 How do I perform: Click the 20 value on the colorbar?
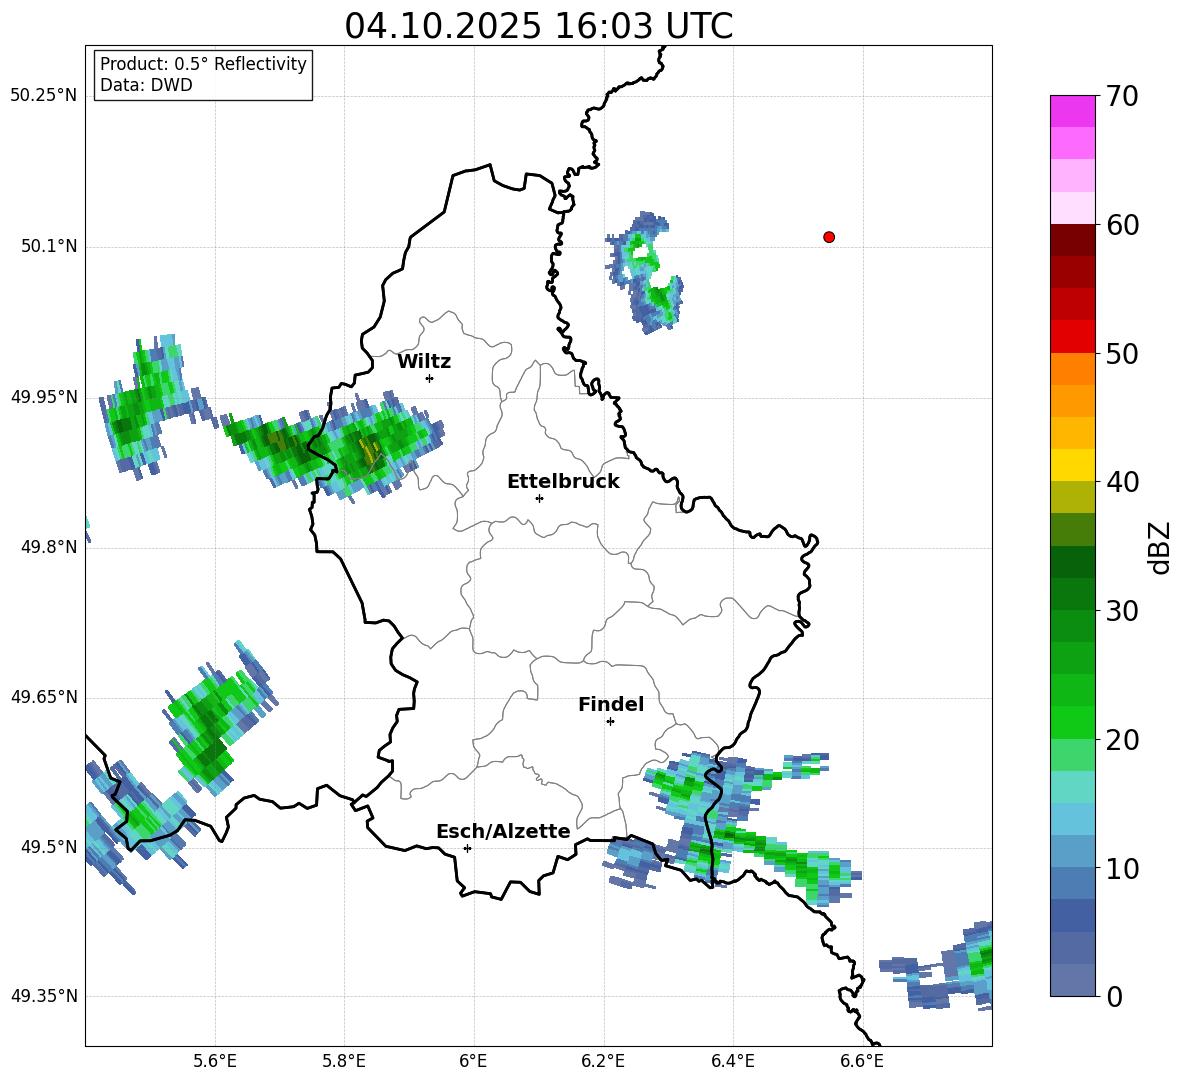(1121, 740)
